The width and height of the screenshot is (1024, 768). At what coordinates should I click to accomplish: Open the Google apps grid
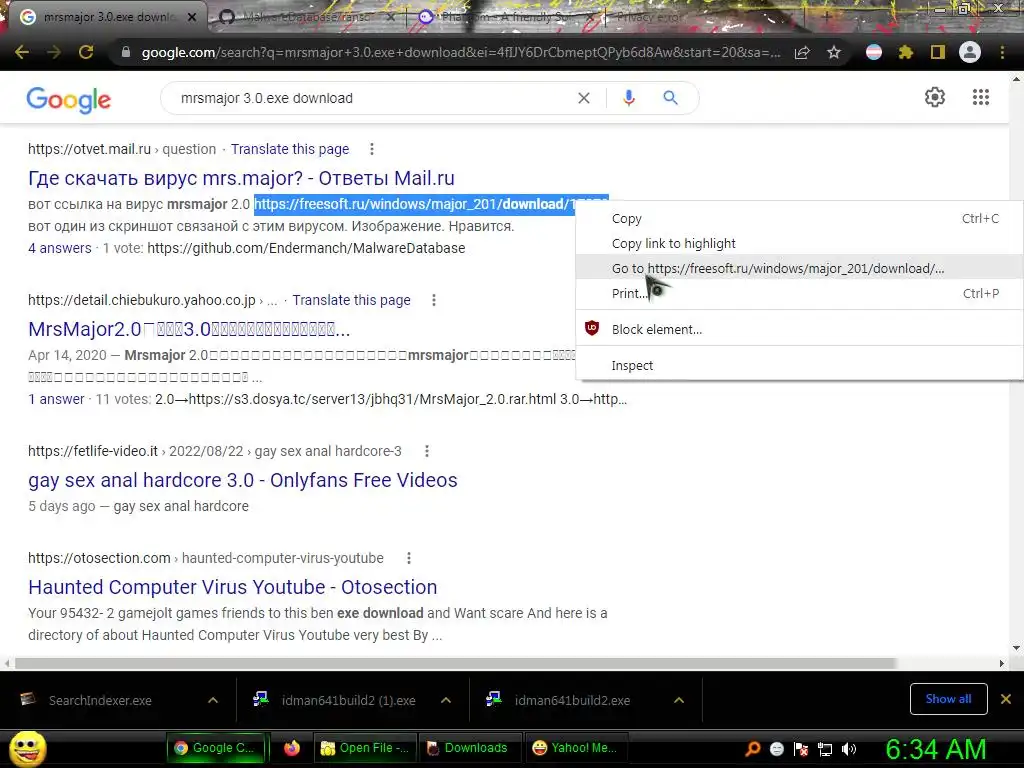[x=981, y=97]
